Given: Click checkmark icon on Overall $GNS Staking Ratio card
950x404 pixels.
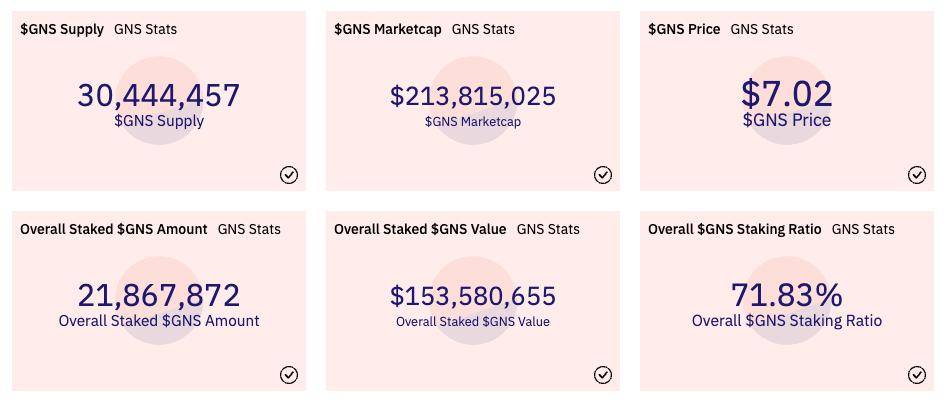Looking at the screenshot, I should [917, 375].
